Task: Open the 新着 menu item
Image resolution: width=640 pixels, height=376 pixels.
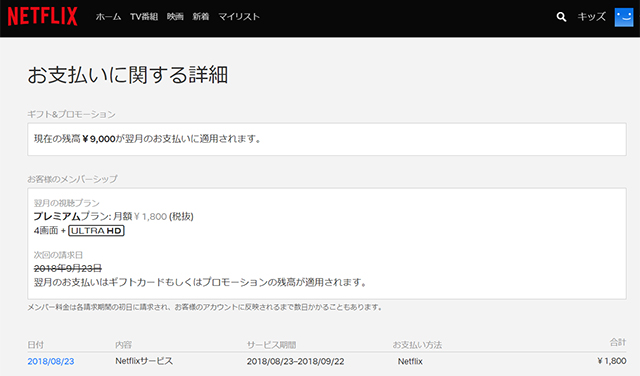Action: (201, 17)
